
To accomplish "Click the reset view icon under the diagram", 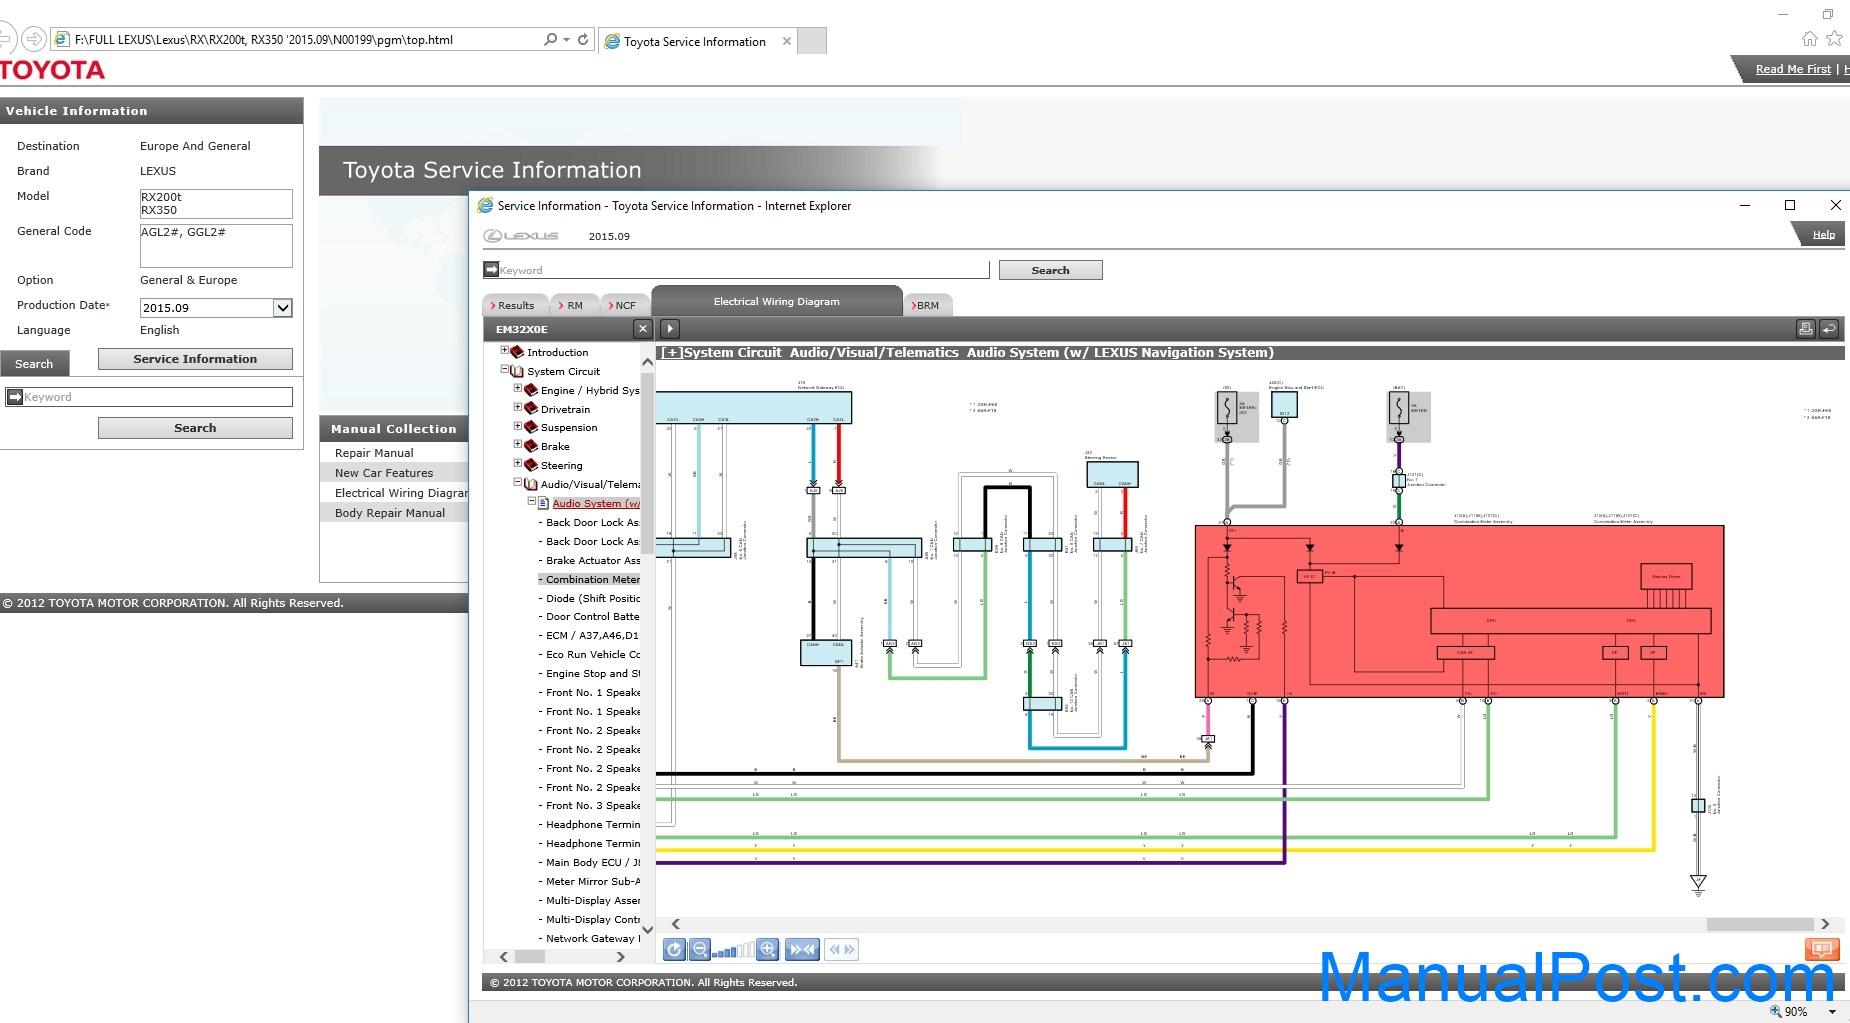I will (674, 950).
